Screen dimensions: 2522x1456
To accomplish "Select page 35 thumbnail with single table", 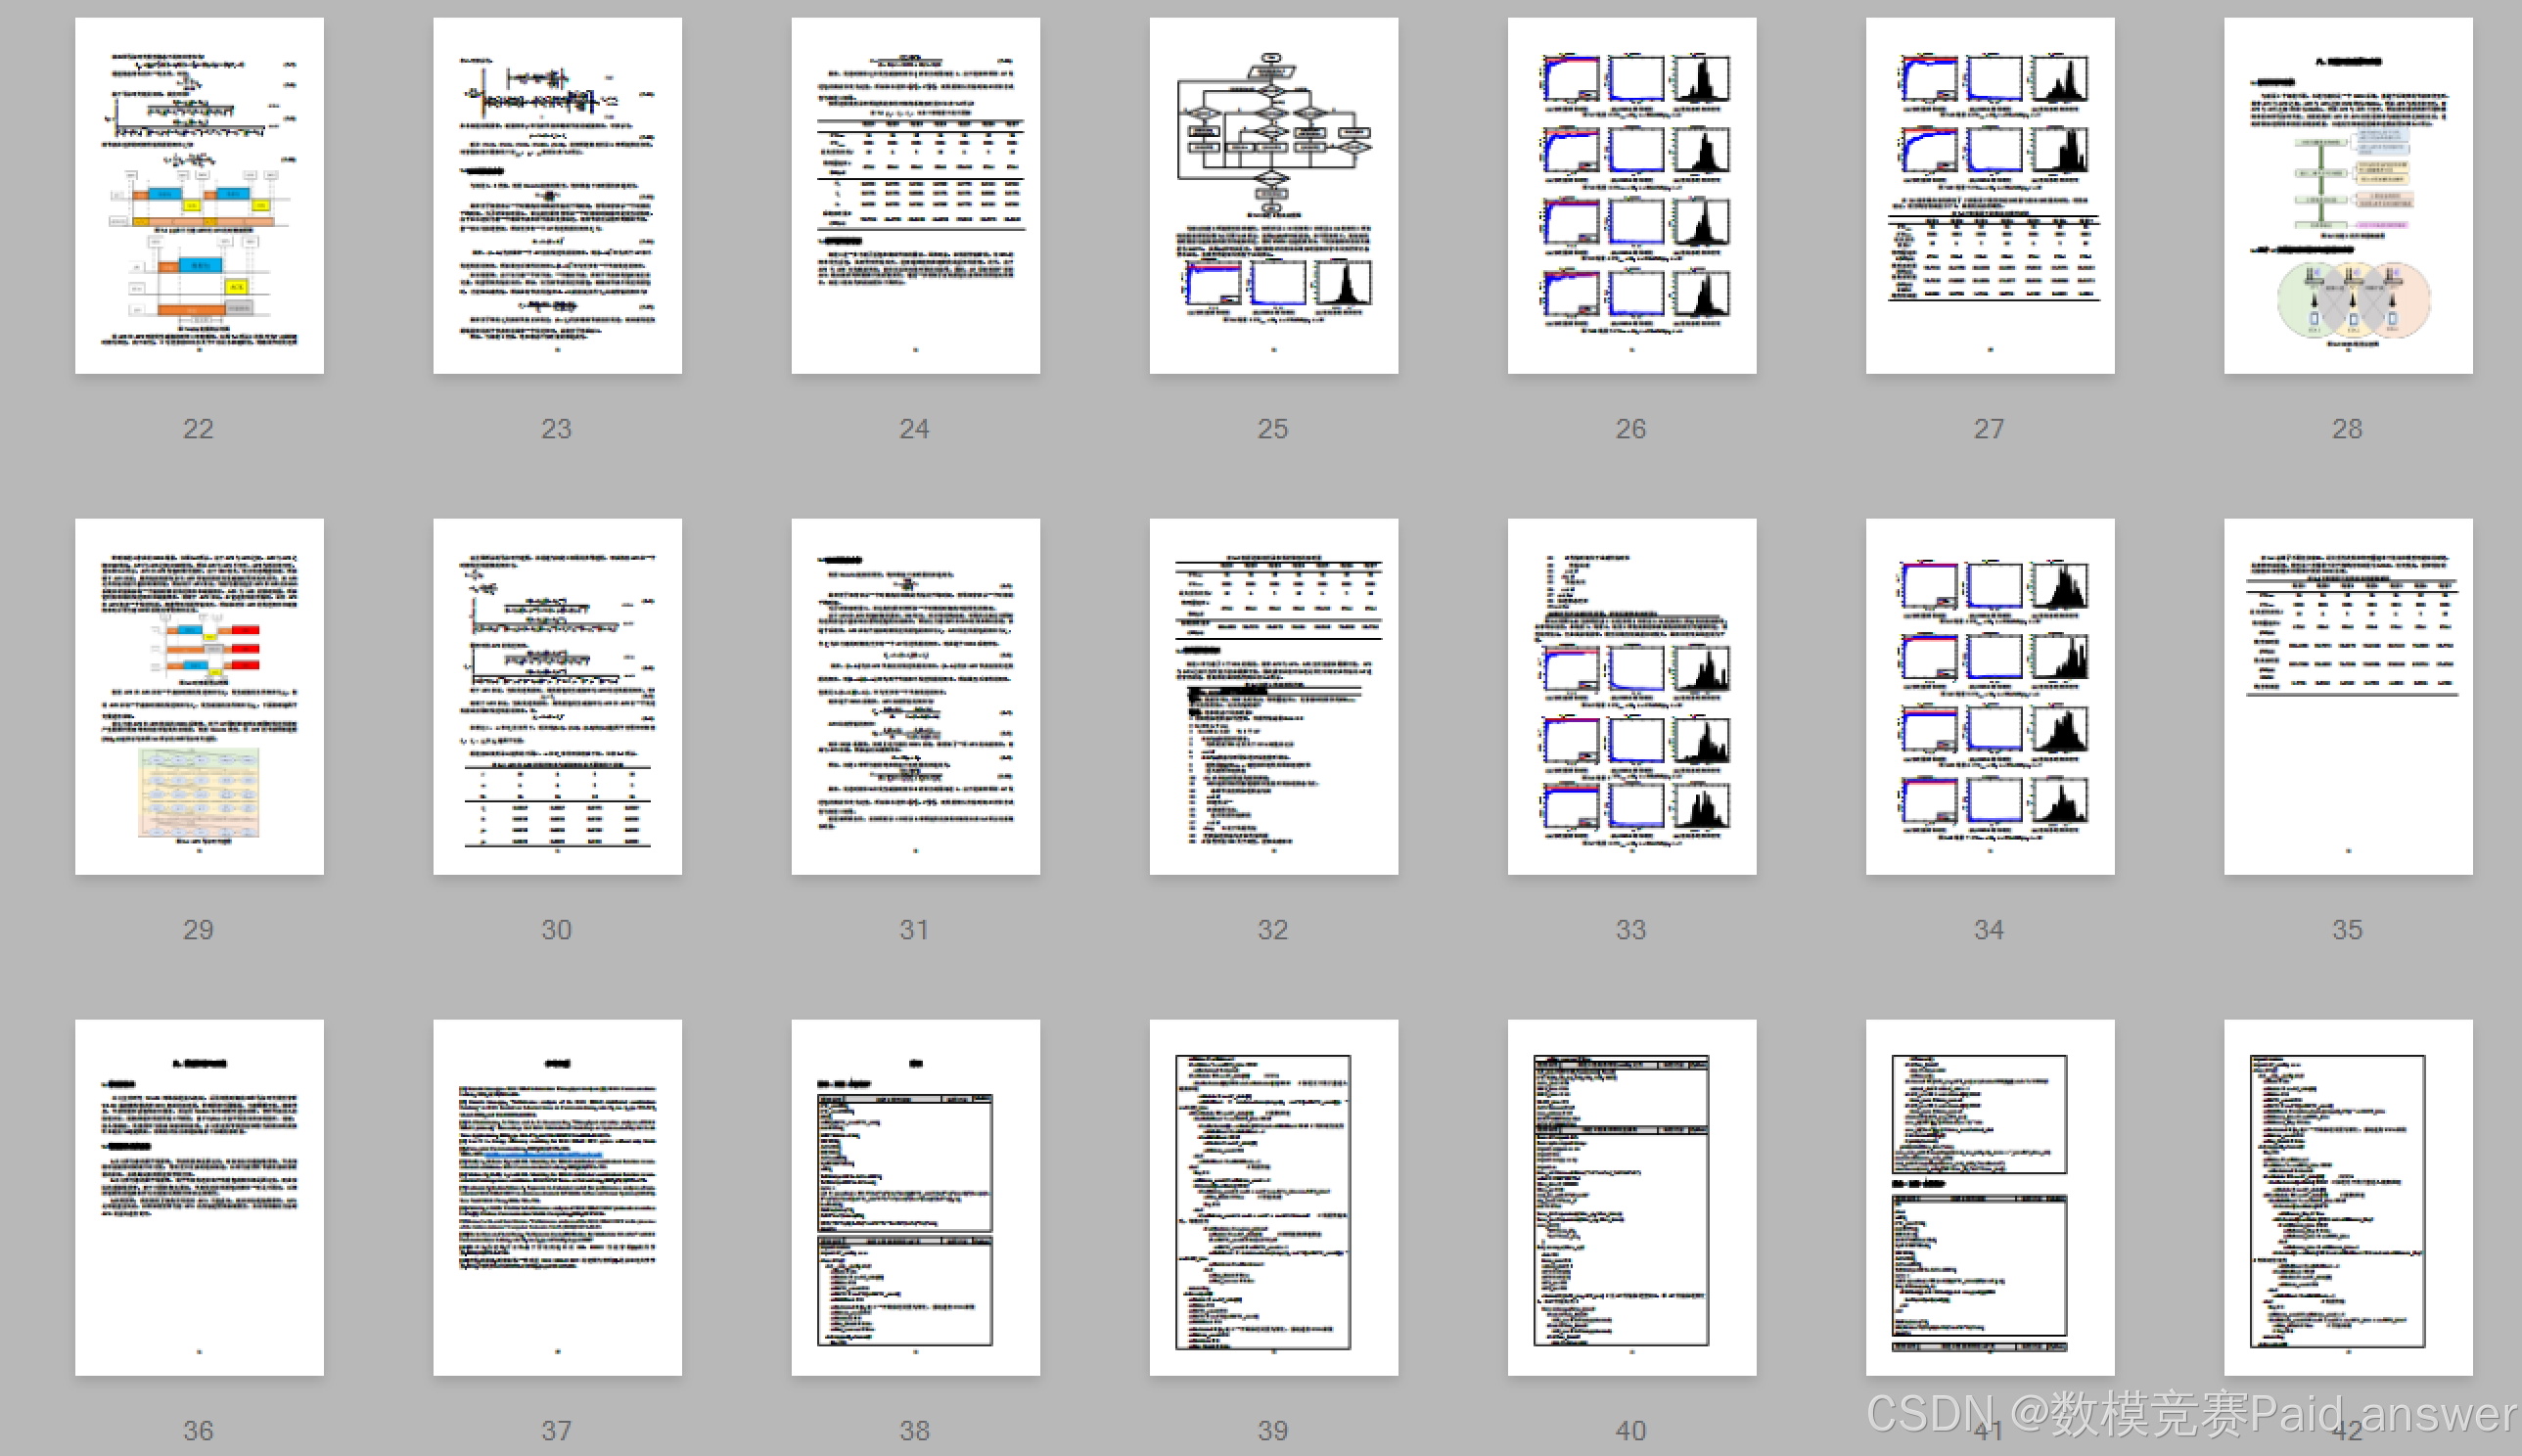I will click(x=2347, y=696).
